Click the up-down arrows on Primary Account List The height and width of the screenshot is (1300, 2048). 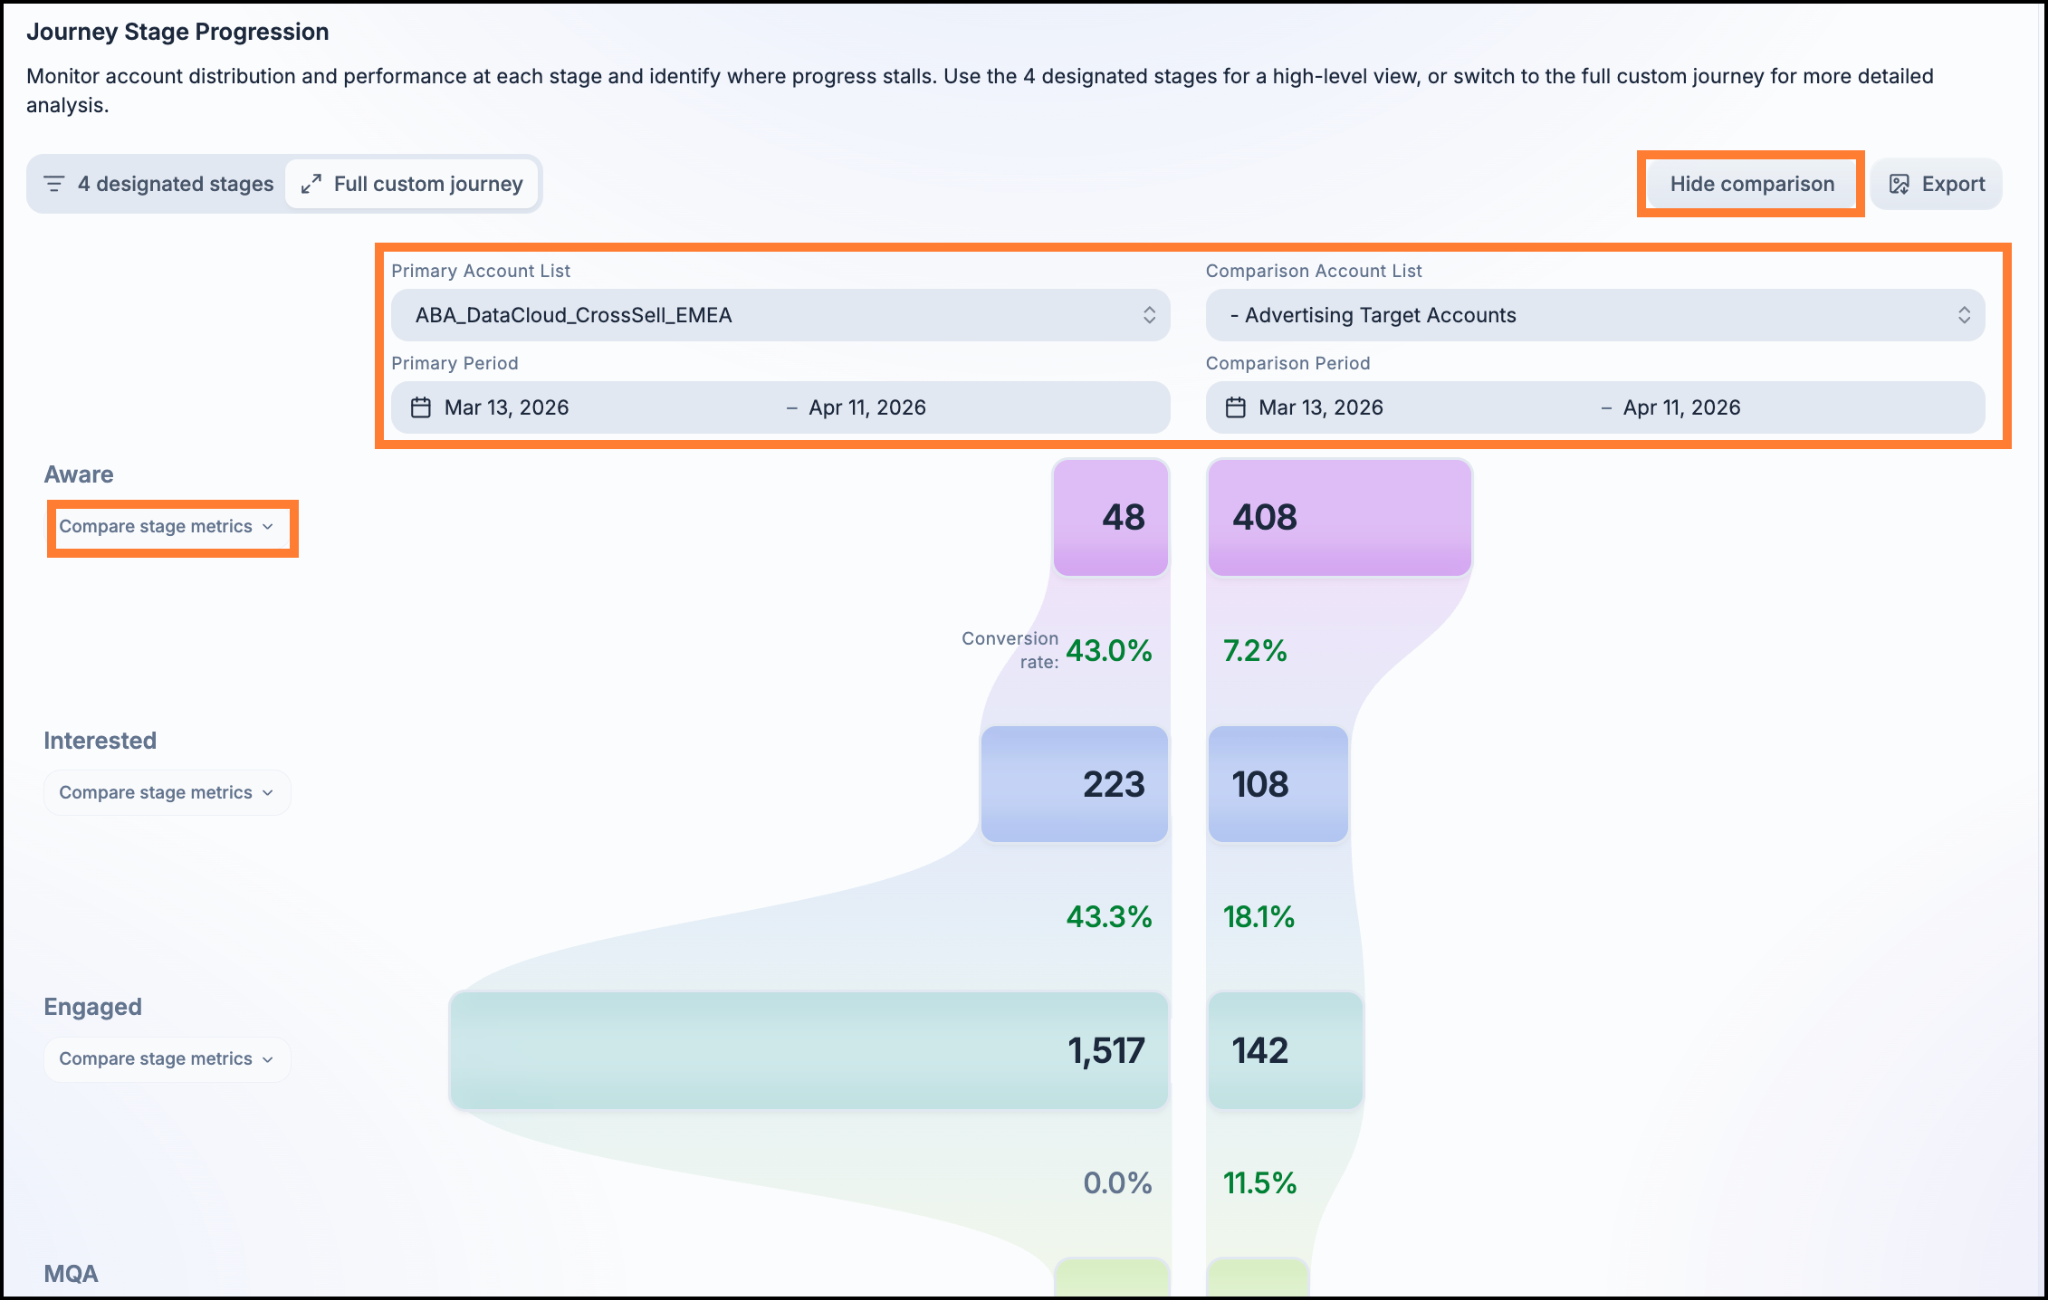point(1149,315)
